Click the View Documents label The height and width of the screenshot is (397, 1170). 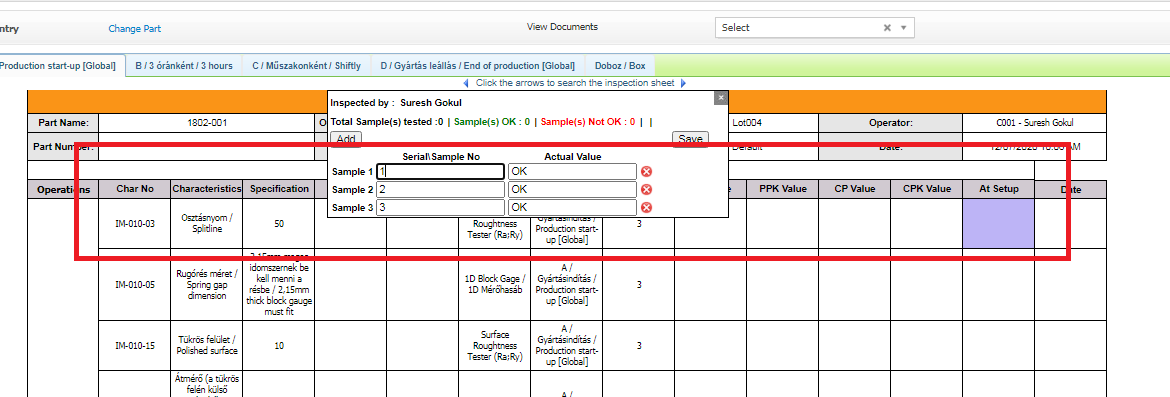click(x=562, y=27)
